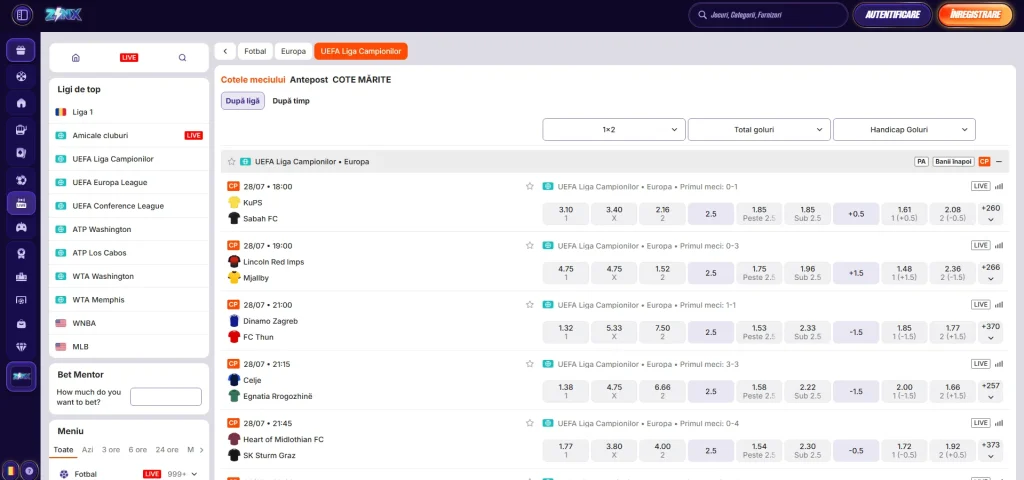Click the home icon in sports panel
The image size is (1024, 480).
76,57
